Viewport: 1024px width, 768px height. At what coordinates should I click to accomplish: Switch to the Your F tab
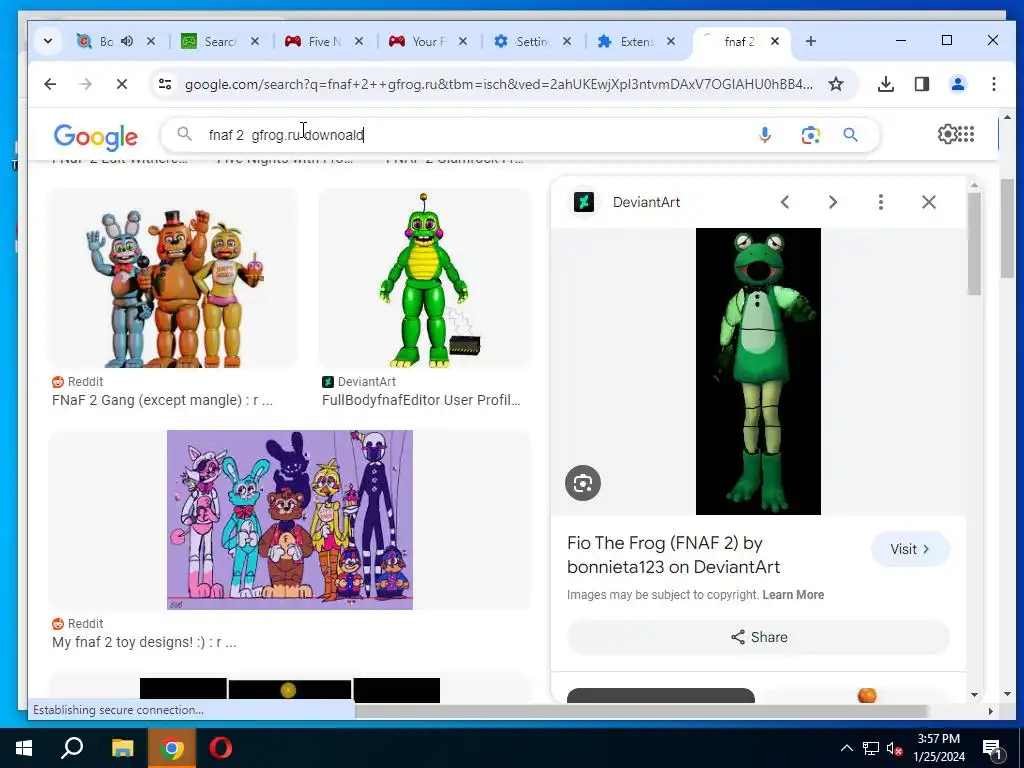427,41
